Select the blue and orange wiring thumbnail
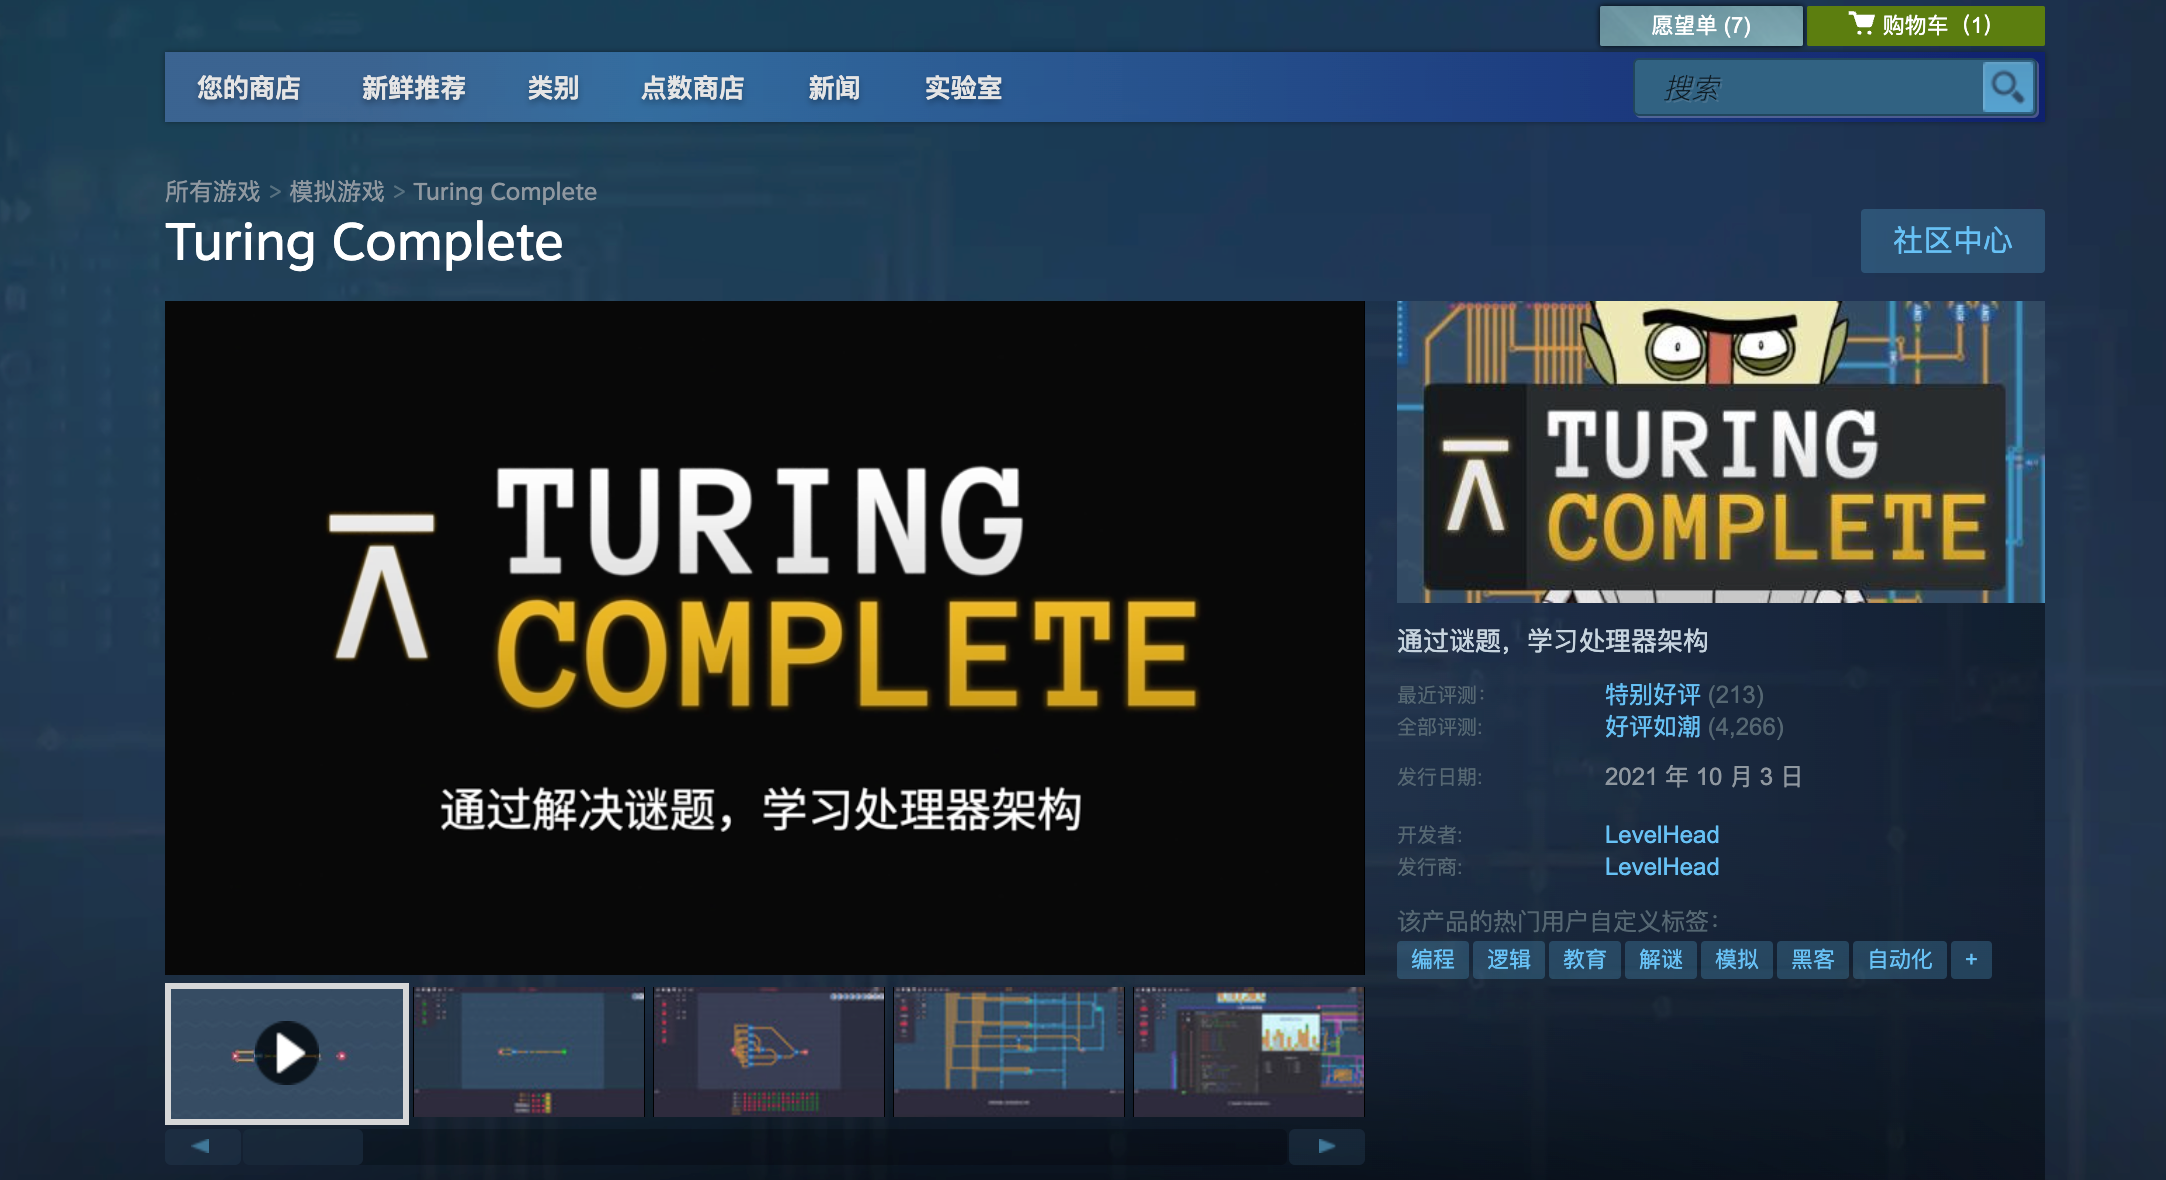 [1009, 1052]
